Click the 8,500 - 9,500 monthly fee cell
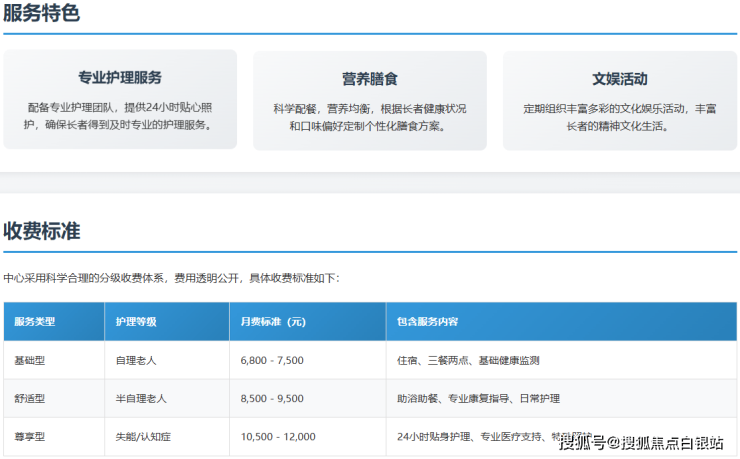Image resolution: width=740 pixels, height=459 pixels. tap(272, 398)
